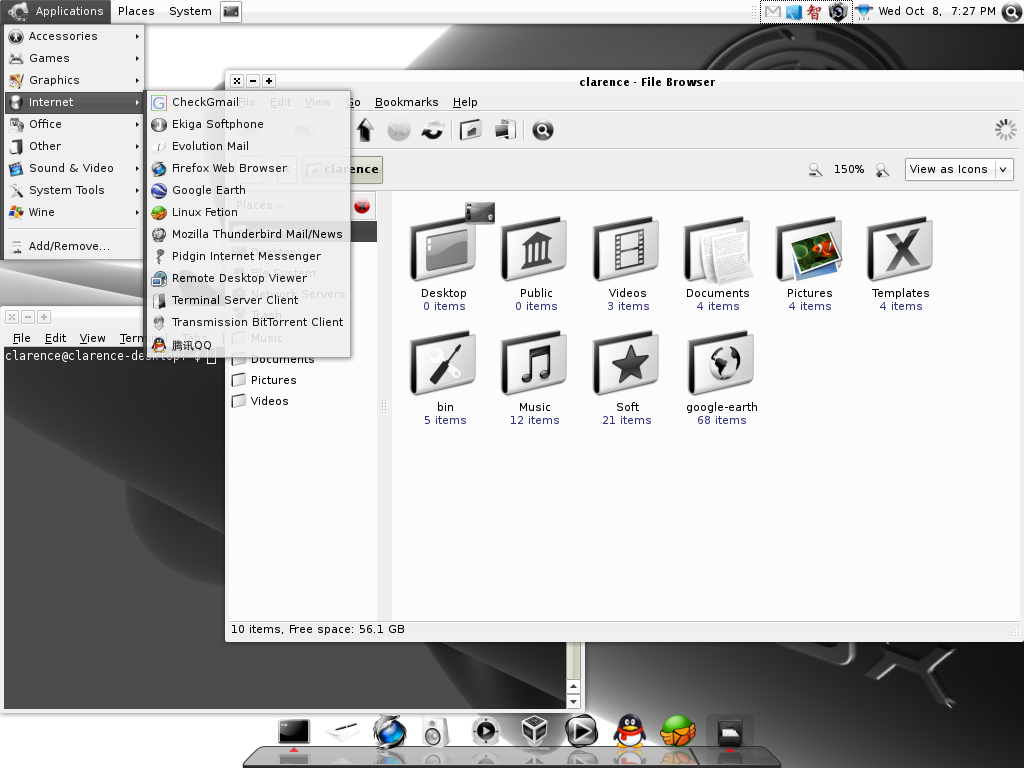1024x768 pixels.
Task: Open the bin folder with tools icon
Action: [443, 364]
